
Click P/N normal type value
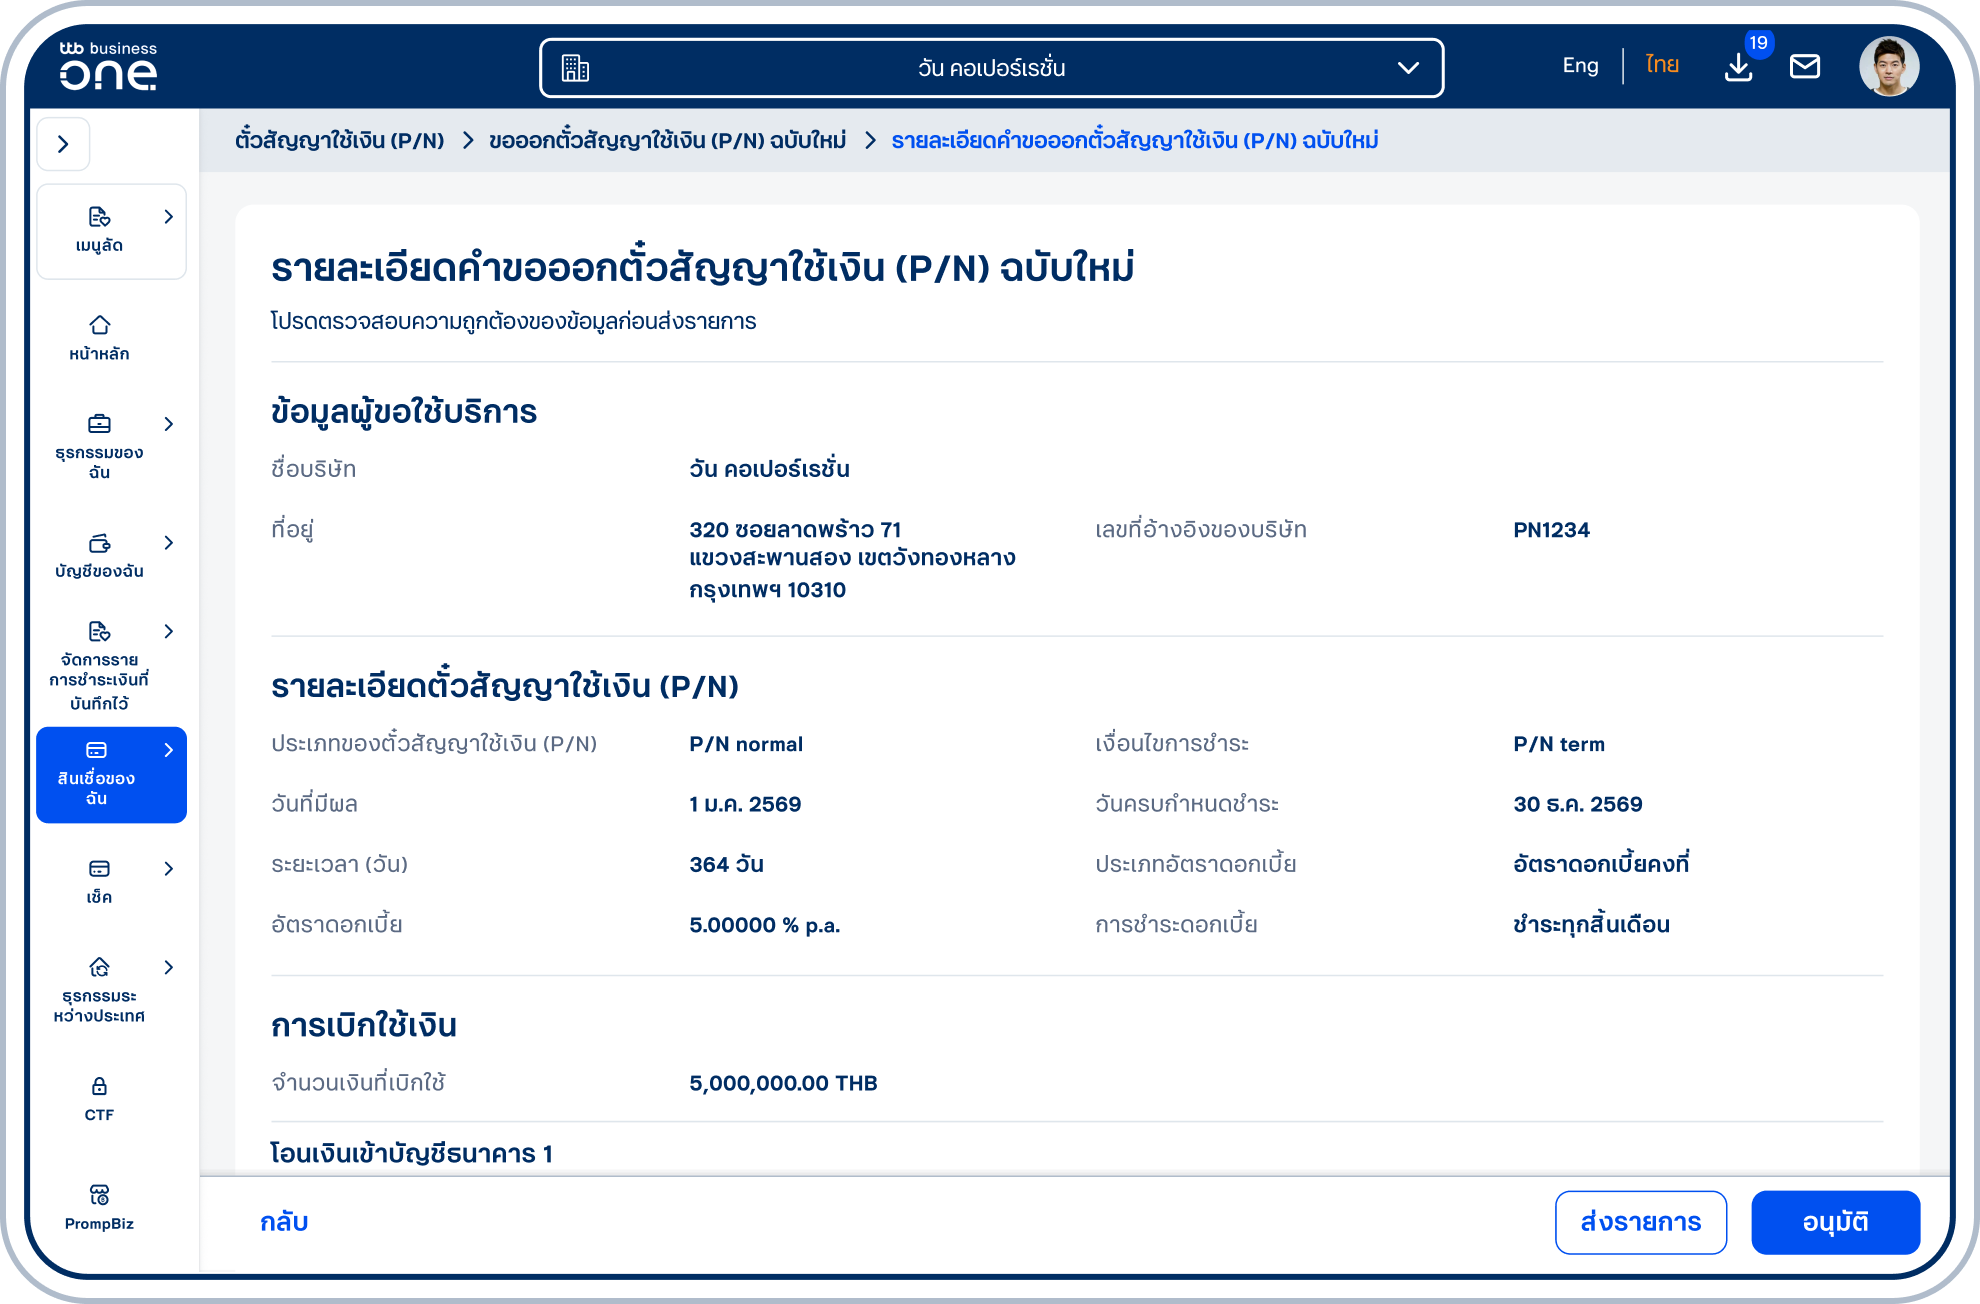(x=746, y=744)
